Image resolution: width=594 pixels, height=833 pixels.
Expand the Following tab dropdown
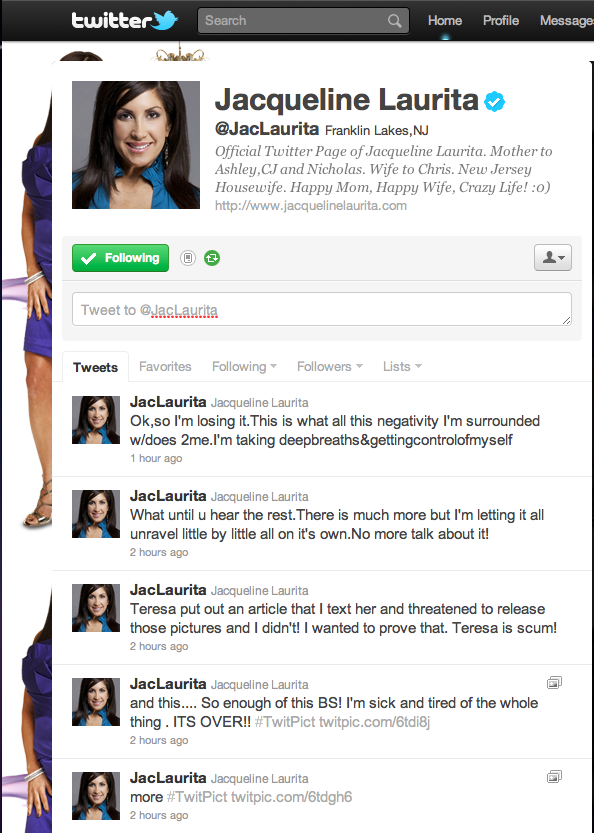[244, 367]
